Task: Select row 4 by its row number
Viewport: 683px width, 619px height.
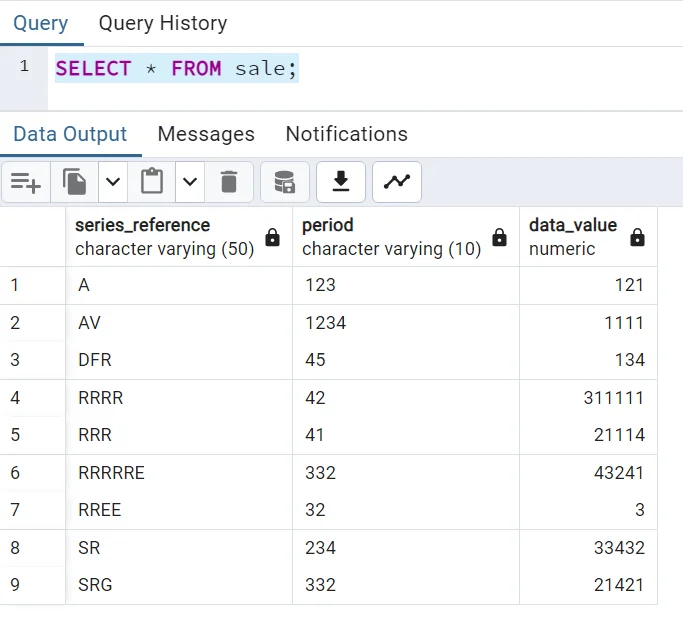Action: click(x=15, y=398)
